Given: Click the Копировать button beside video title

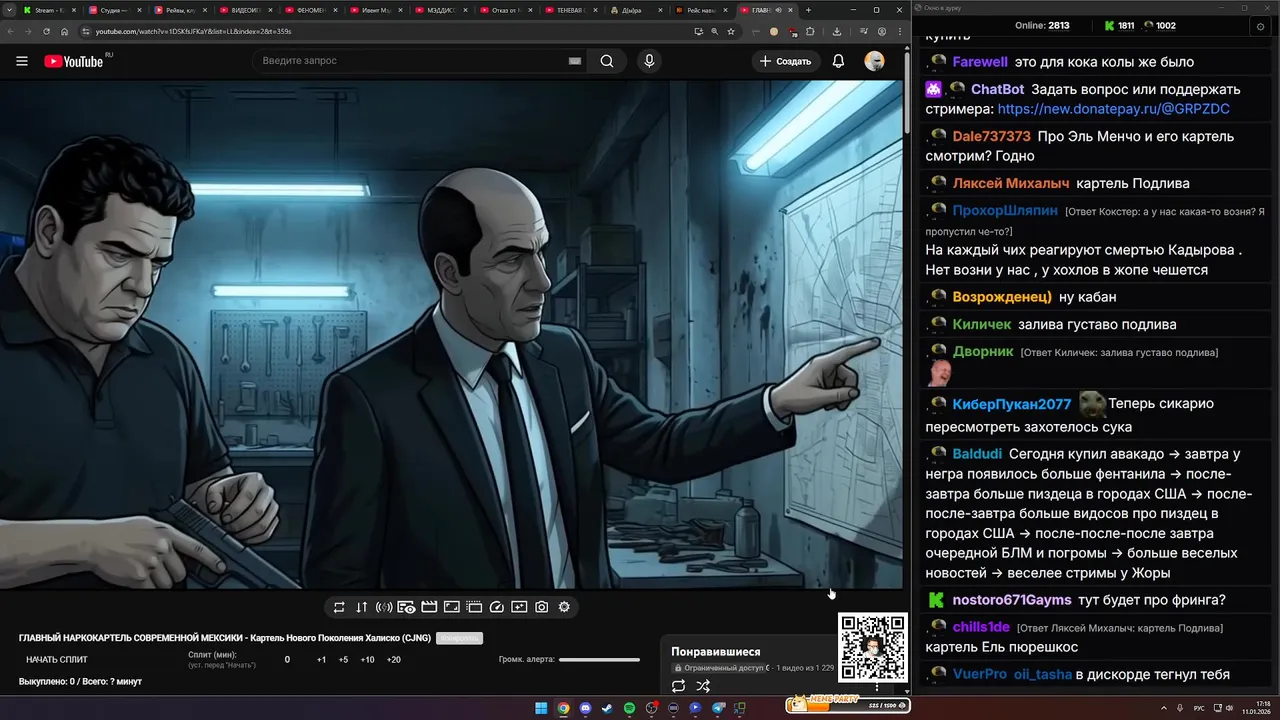Looking at the screenshot, I should [x=459, y=638].
